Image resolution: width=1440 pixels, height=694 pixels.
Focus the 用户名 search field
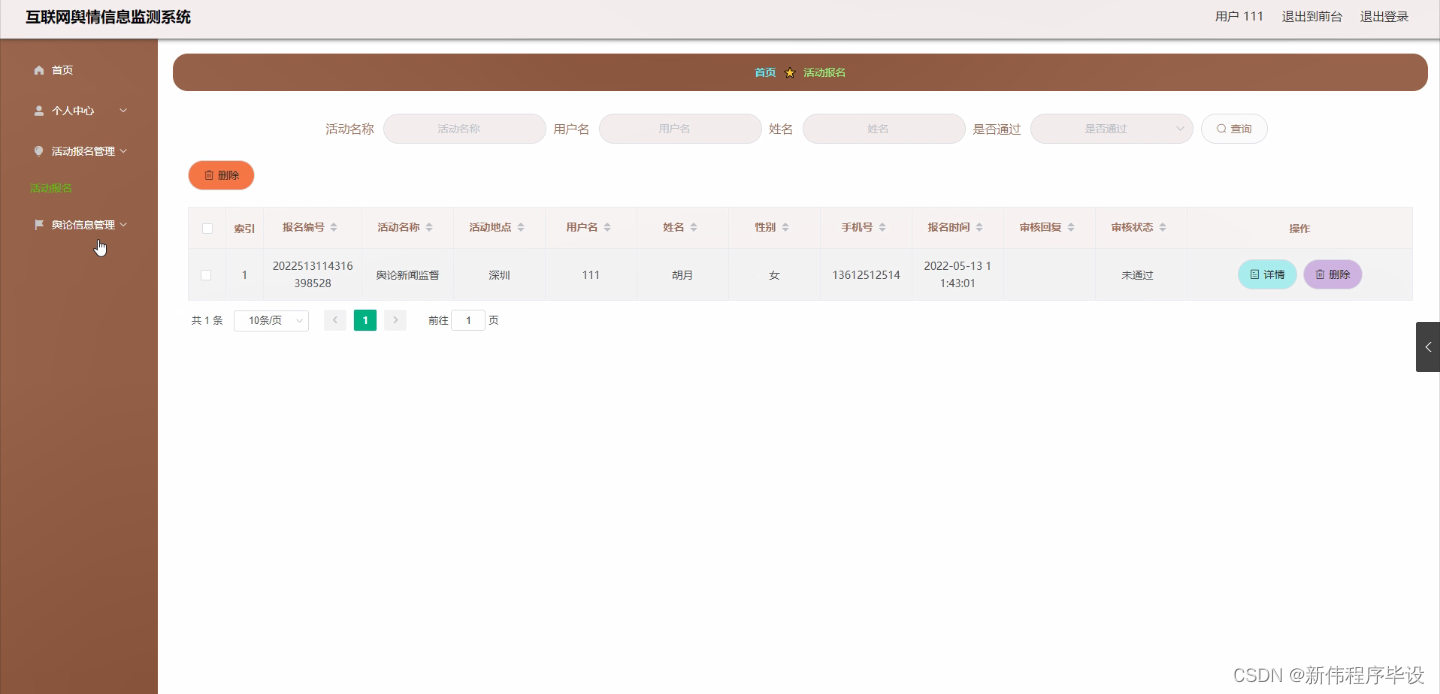click(x=680, y=129)
